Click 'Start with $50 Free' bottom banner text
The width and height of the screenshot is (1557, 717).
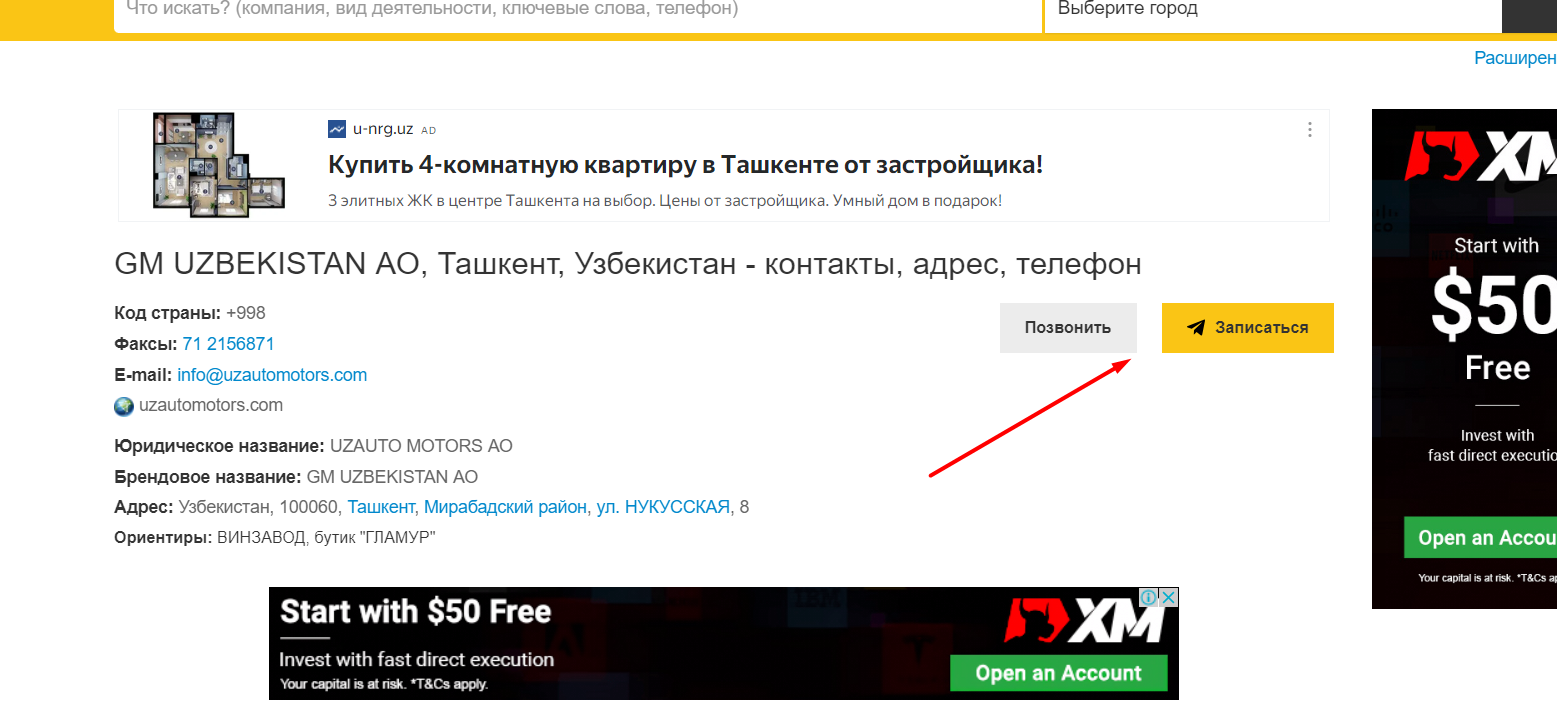(416, 611)
